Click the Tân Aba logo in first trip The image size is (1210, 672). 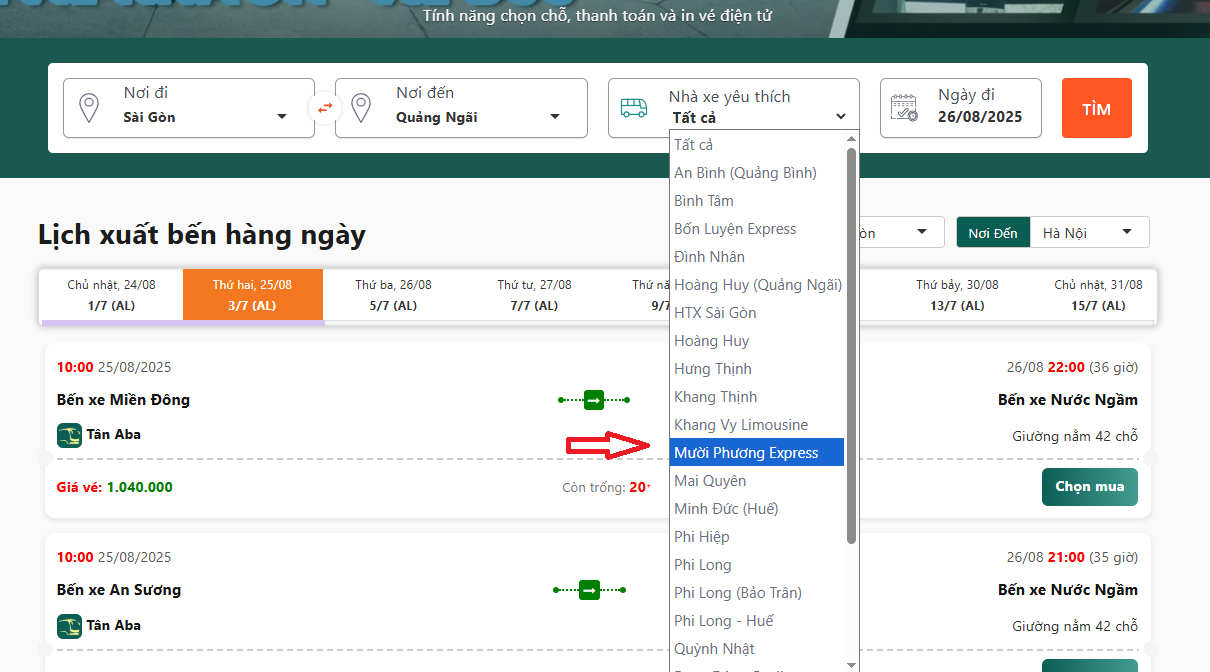pos(69,435)
